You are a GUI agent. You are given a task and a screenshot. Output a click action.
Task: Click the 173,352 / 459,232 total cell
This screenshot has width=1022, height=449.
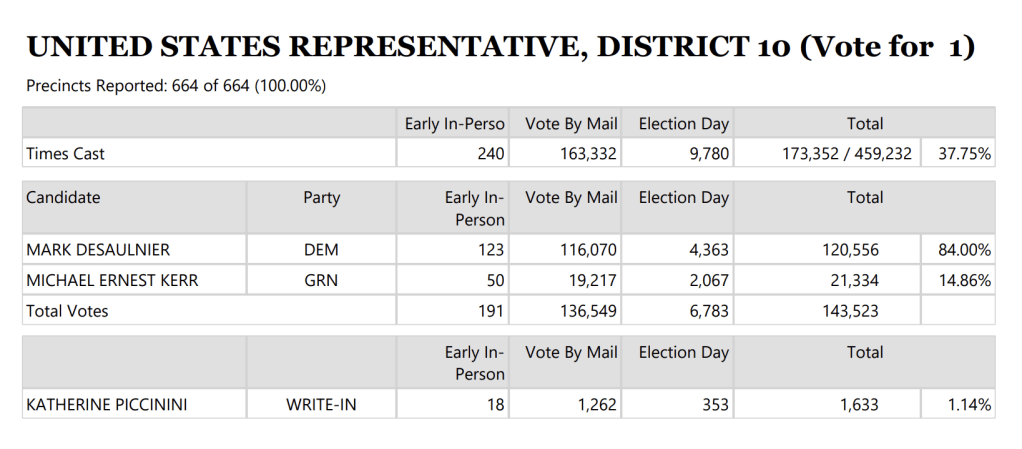[x=846, y=154]
